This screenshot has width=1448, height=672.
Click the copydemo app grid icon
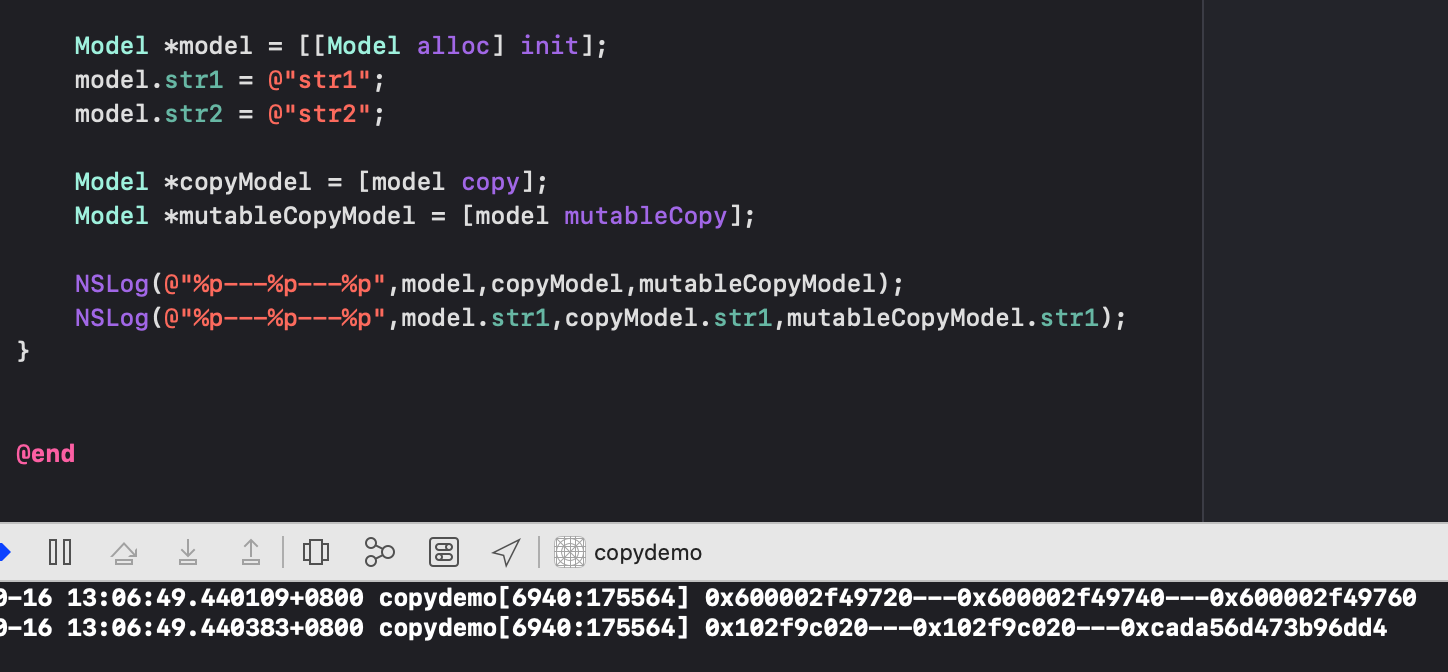click(570, 552)
